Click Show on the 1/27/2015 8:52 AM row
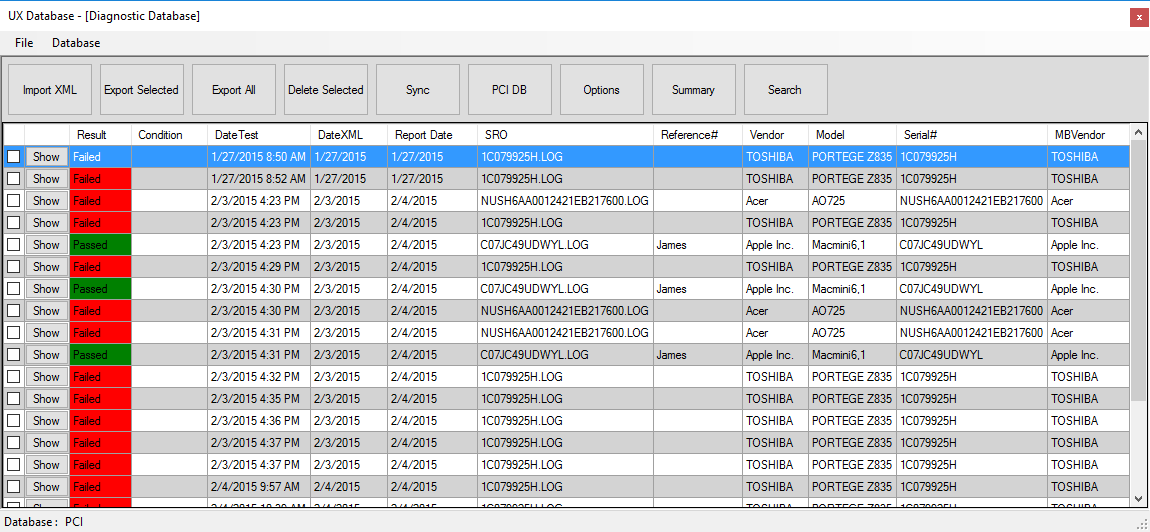 point(46,179)
